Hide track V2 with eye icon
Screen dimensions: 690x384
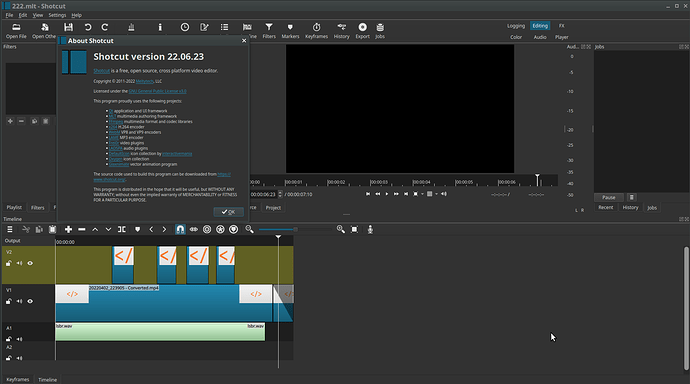[30, 263]
